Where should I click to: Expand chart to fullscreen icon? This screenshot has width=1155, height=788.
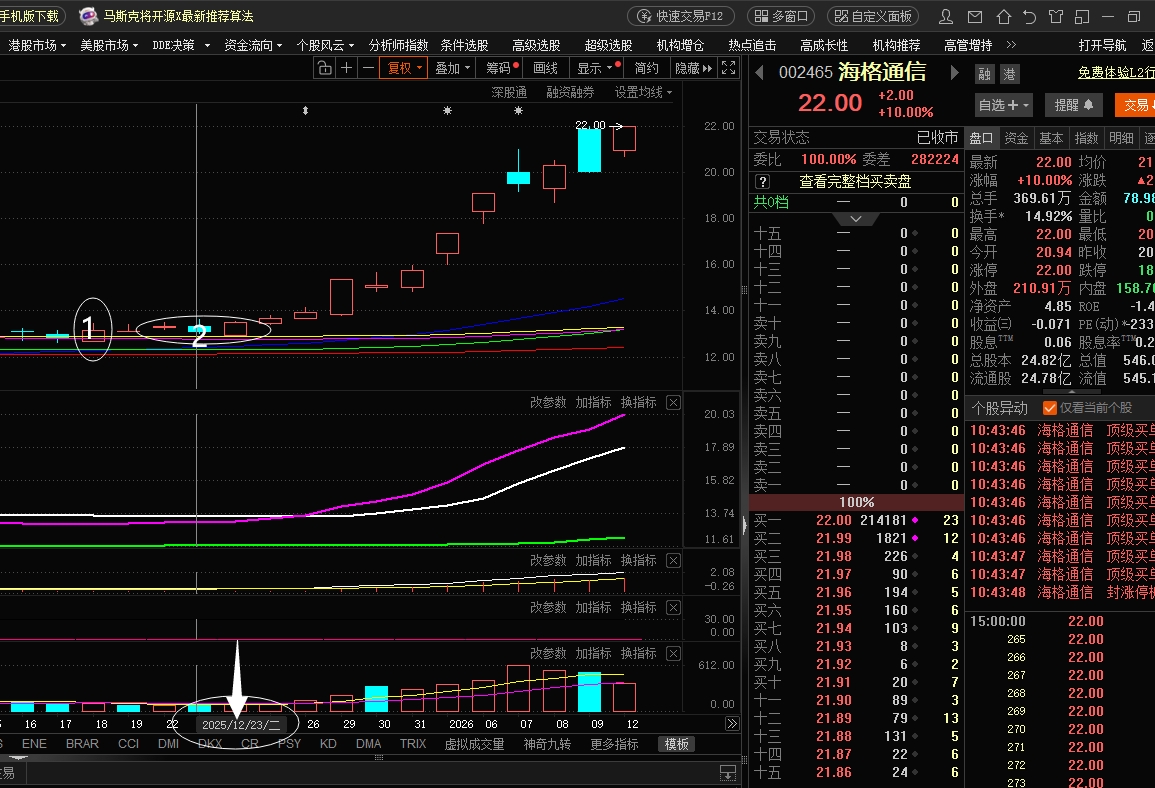[x=729, y=68]
